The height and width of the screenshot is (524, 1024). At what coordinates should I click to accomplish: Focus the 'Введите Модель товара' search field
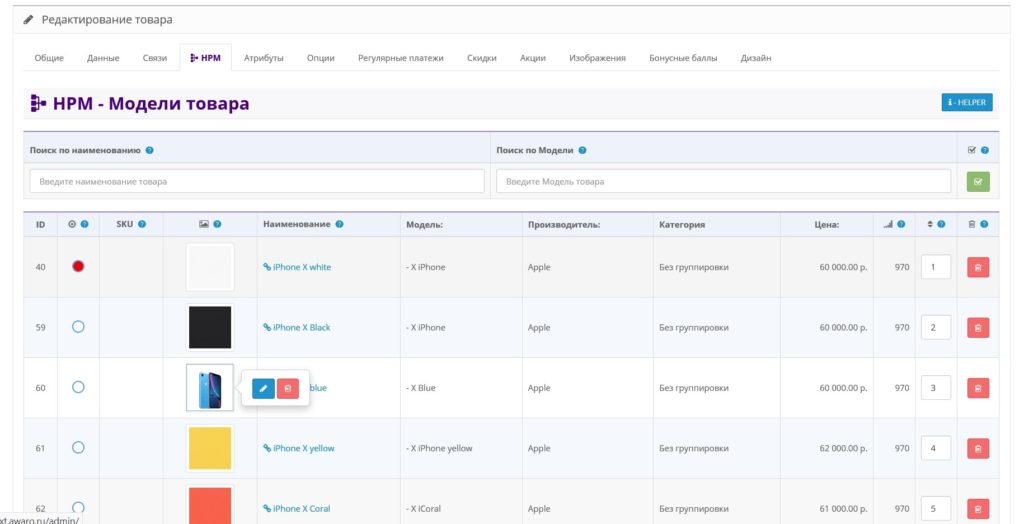coord(724,182)
